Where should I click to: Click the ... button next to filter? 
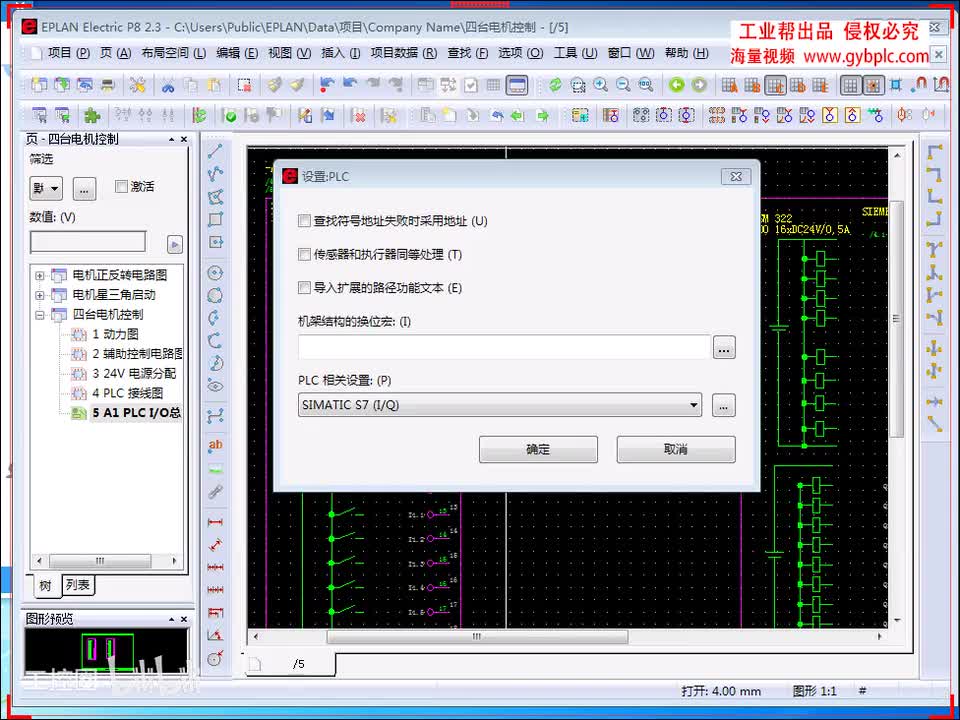(x=84, y=188)
